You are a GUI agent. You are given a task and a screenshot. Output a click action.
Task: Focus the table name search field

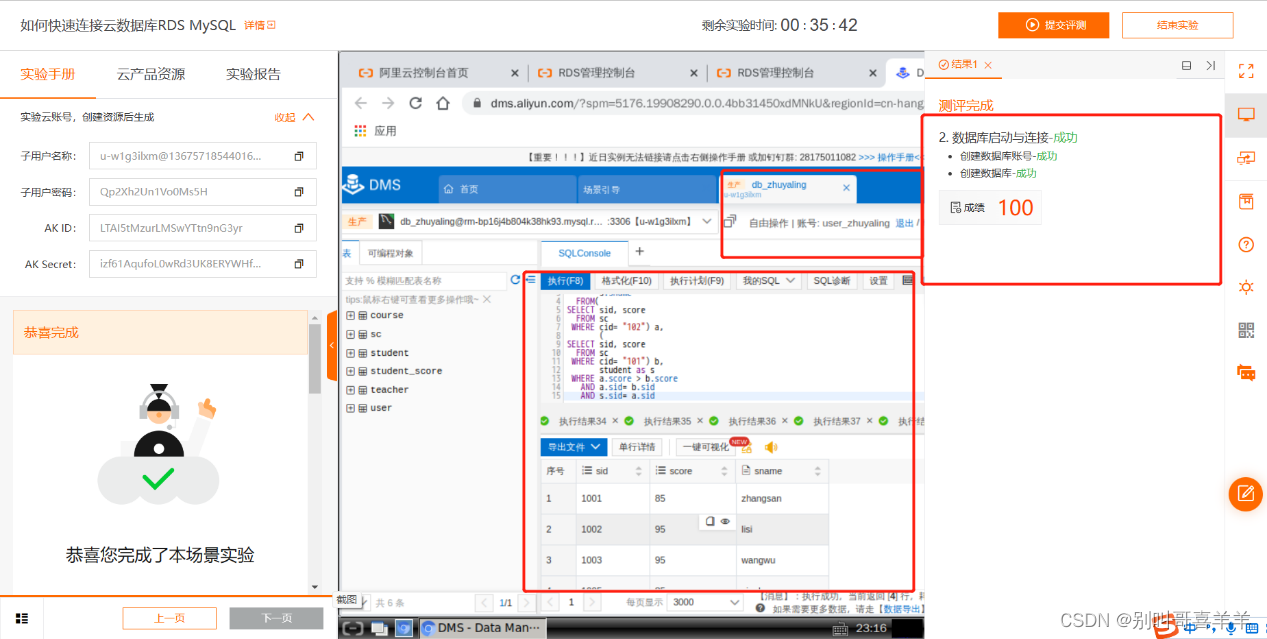(423, 281)
